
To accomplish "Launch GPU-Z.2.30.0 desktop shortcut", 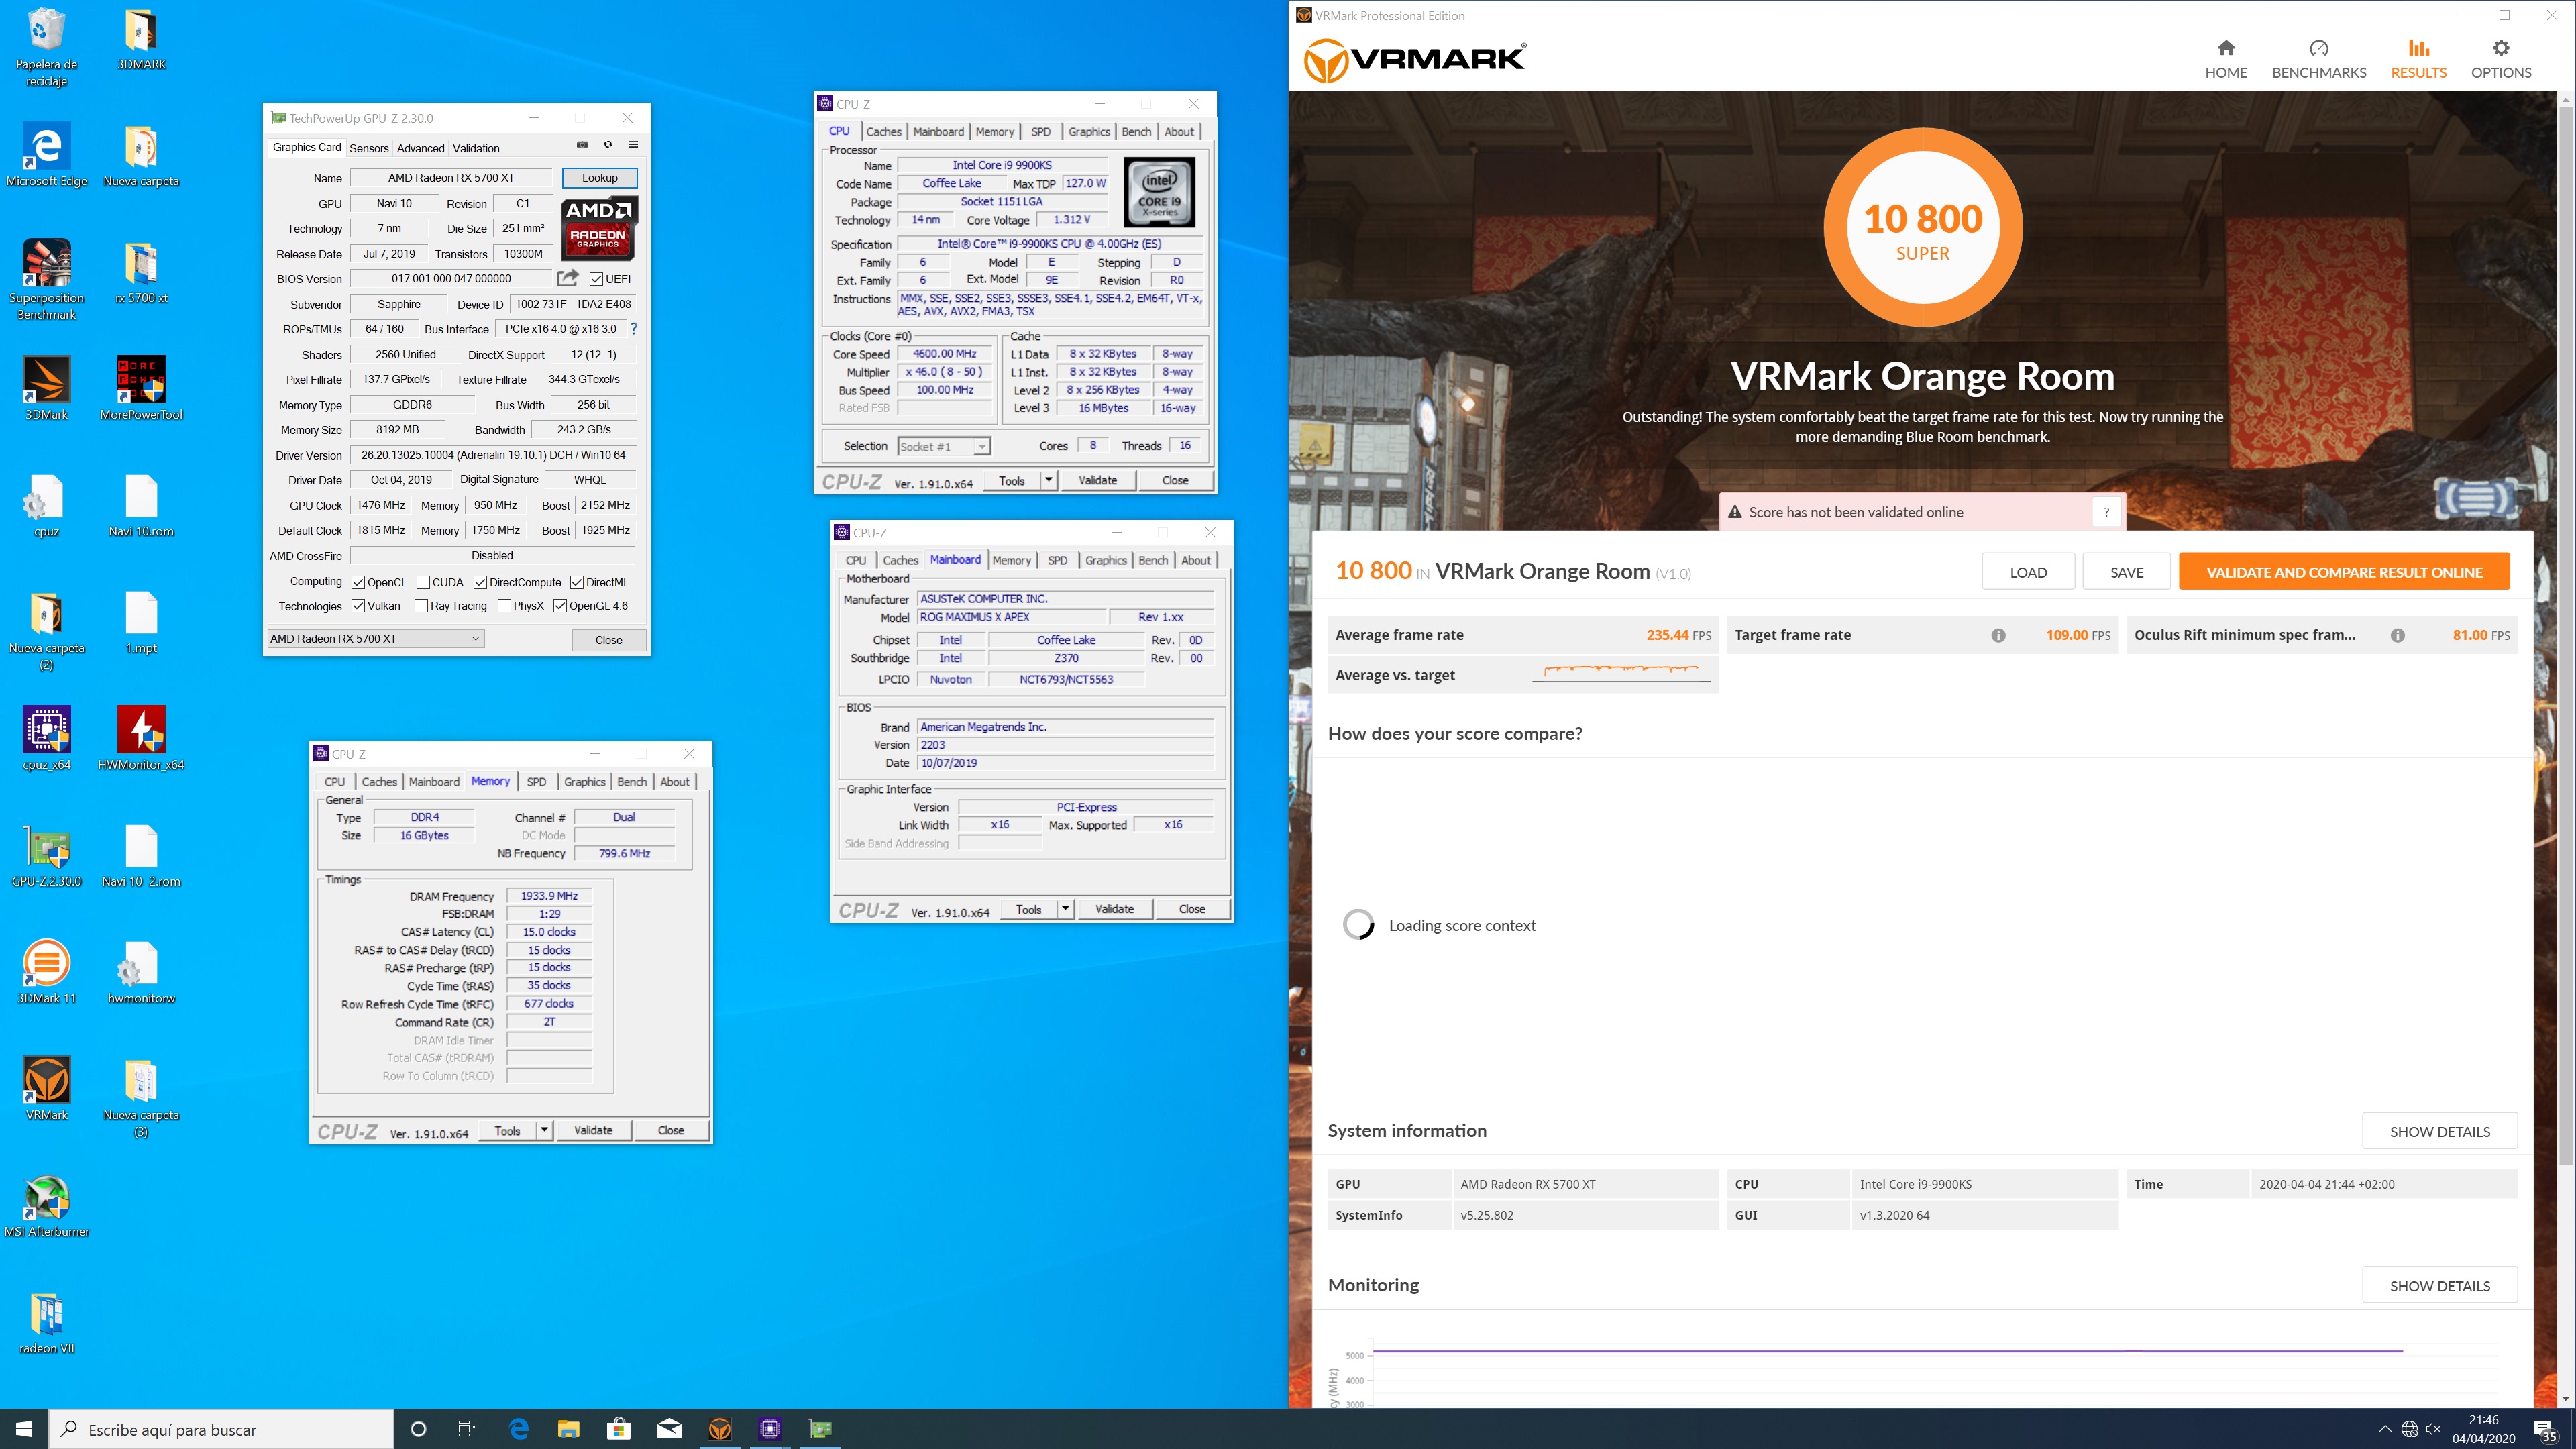I will (x=46, y=855).
